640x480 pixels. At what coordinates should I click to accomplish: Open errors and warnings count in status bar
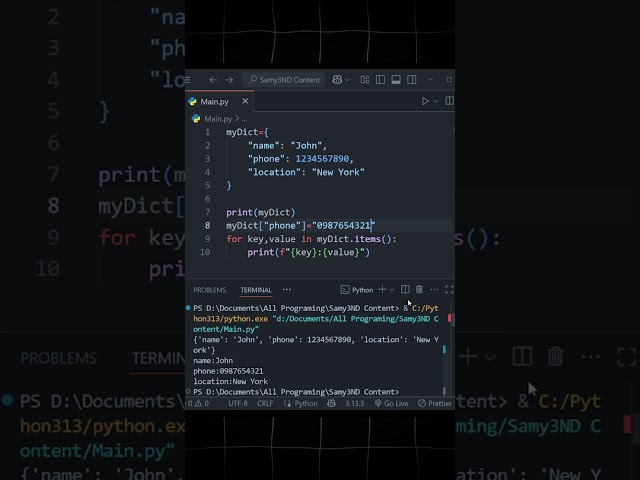pos(199,403)
